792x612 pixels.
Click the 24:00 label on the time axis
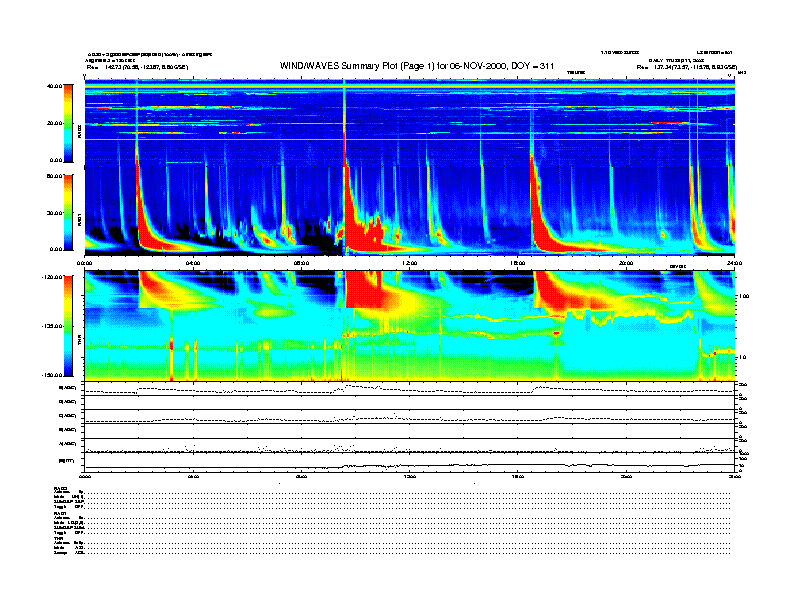click(733, 263)
